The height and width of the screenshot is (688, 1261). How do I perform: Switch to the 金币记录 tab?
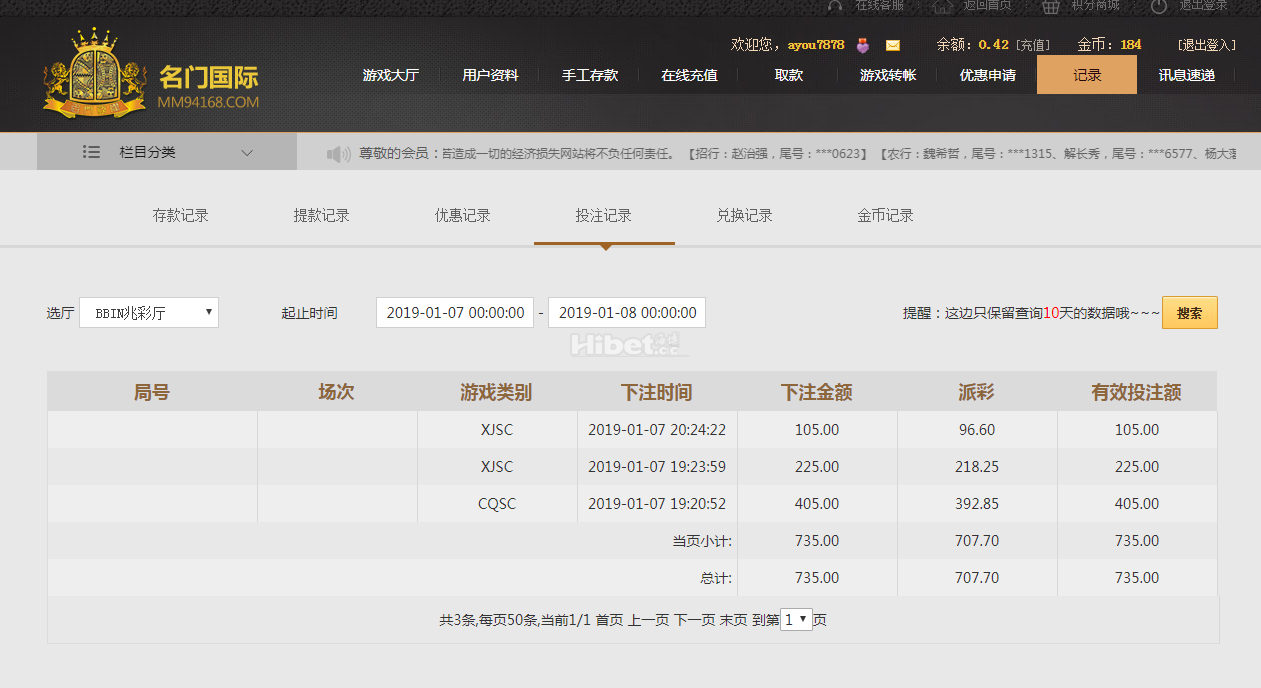(x=885, y=216)
